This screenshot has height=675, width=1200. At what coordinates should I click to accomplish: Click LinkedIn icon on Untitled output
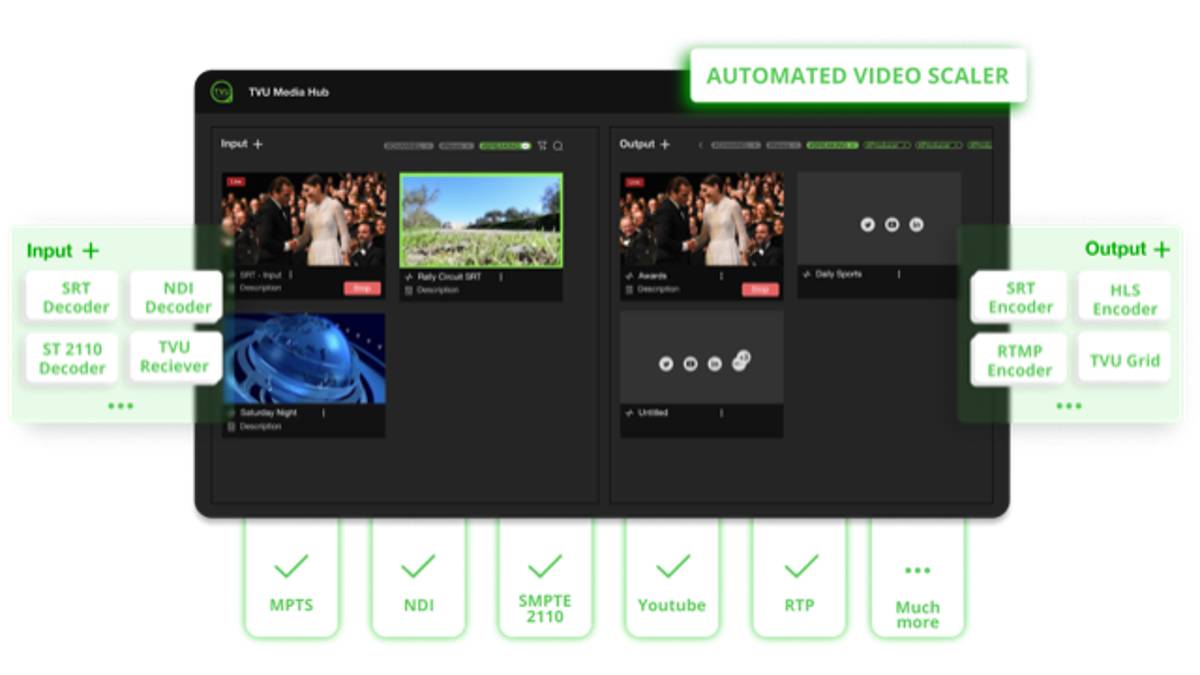(714, 364)
